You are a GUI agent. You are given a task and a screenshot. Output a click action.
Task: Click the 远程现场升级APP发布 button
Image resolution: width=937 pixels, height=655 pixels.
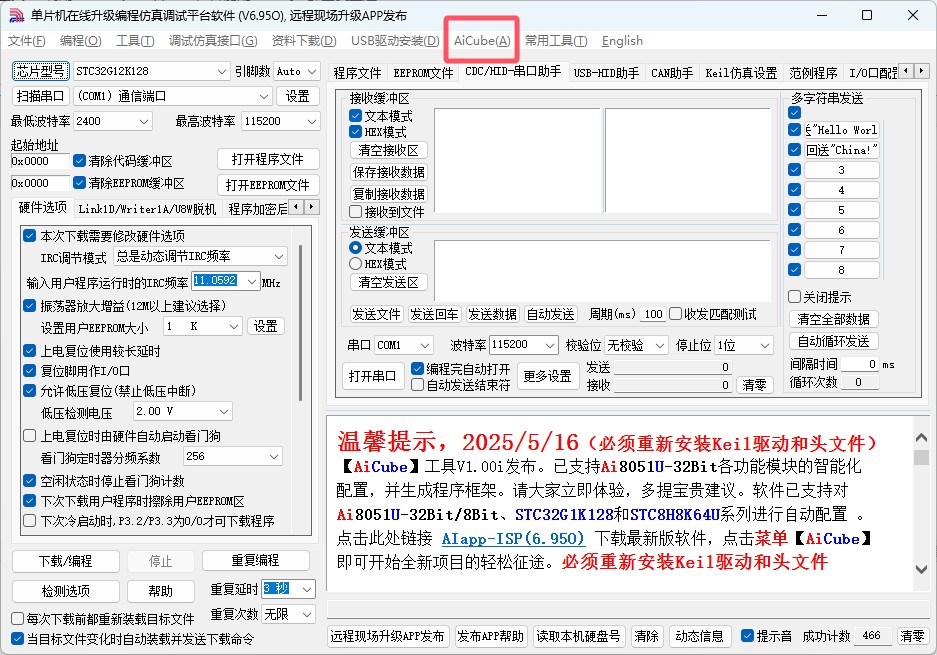(x=387, y=636)
